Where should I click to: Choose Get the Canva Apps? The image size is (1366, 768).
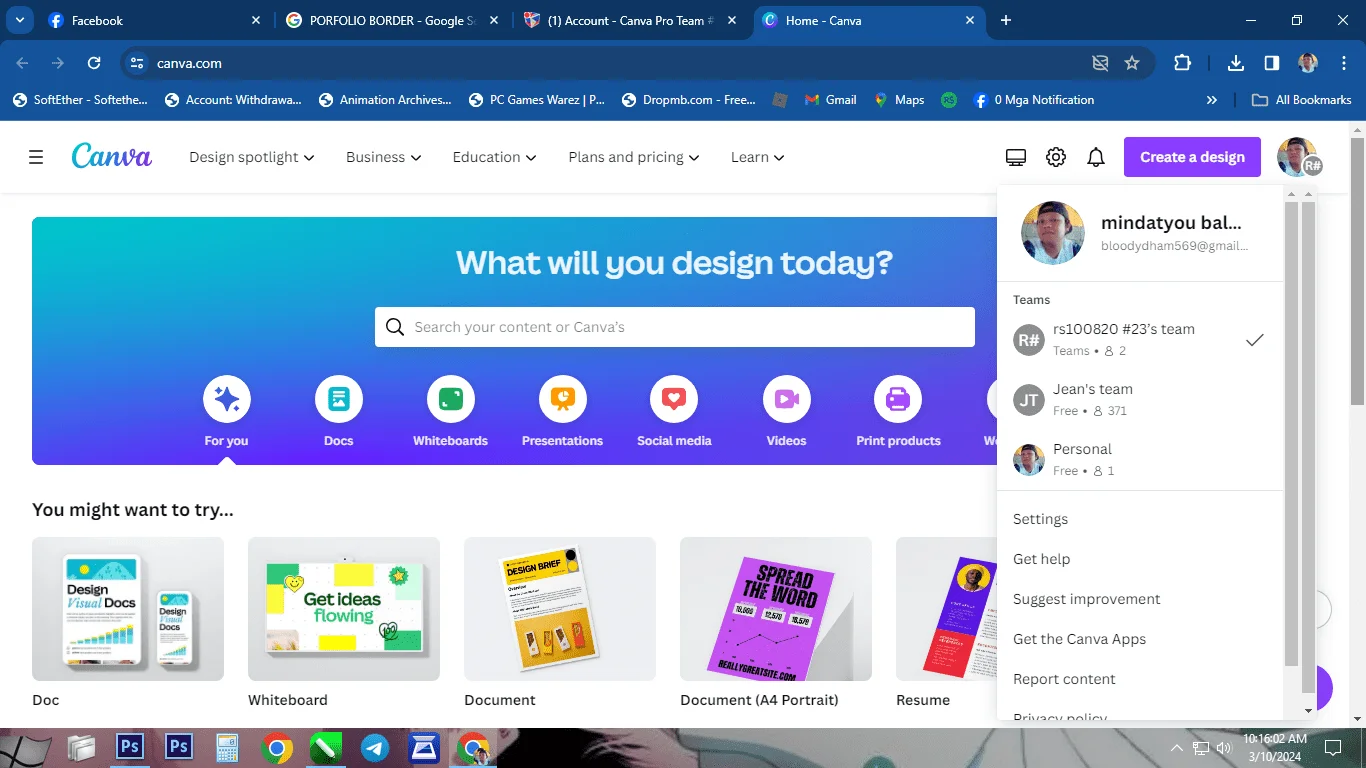point(1079,639)
